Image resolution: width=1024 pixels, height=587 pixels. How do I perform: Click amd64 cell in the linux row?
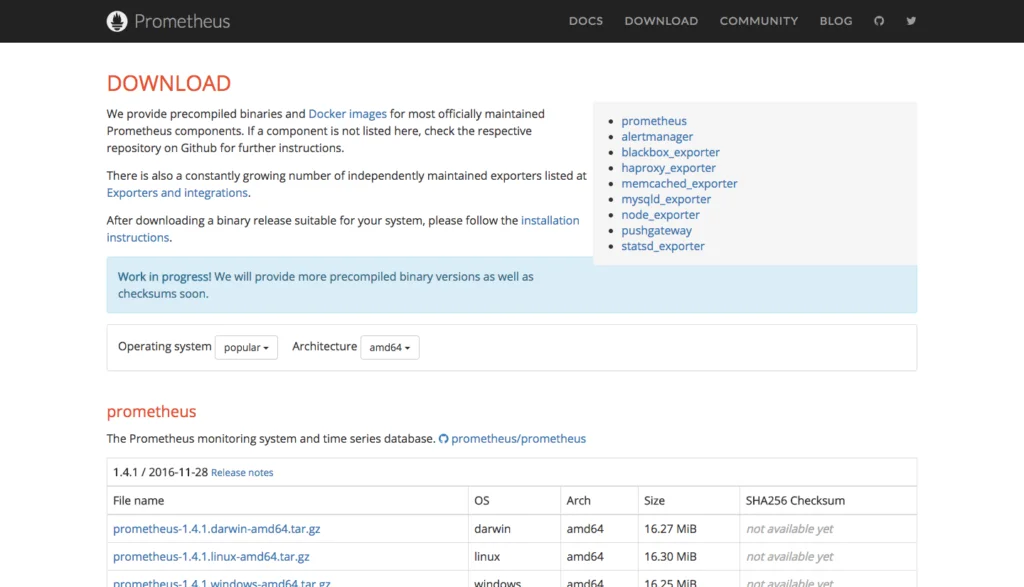point(584,557)
